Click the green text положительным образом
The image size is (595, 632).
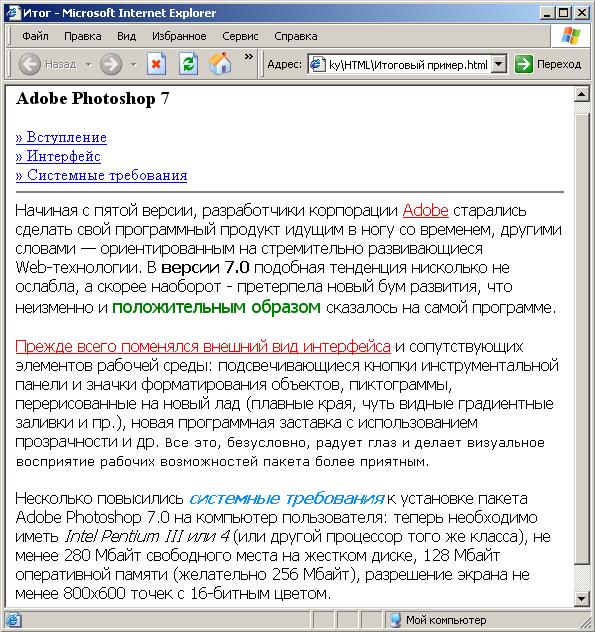(216, 307)
